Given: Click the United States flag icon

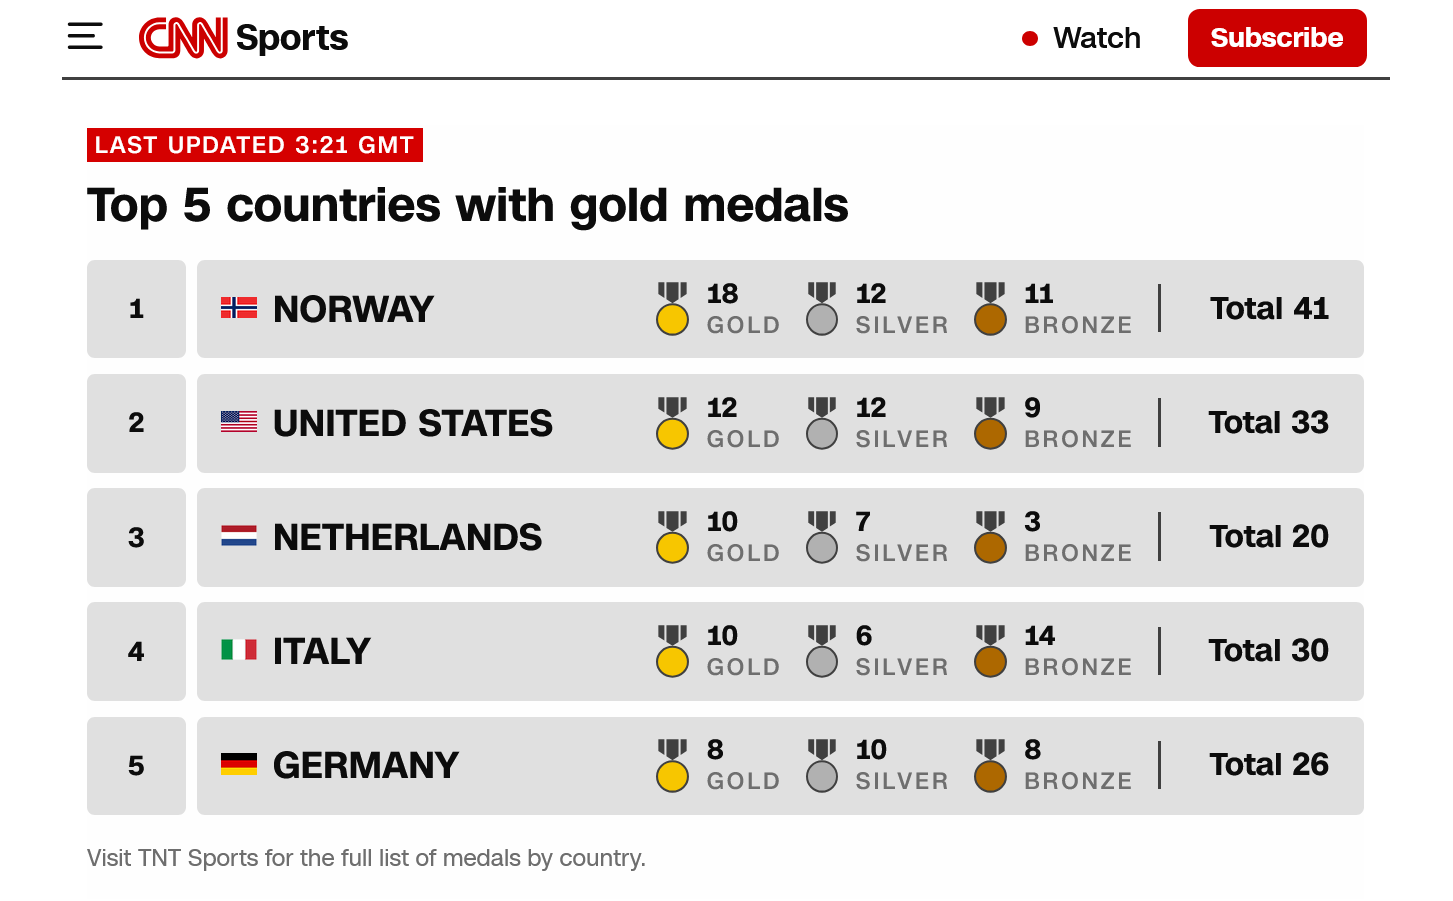Looking at the screenshot, I should pyautogui.click(x=239, y=422).
